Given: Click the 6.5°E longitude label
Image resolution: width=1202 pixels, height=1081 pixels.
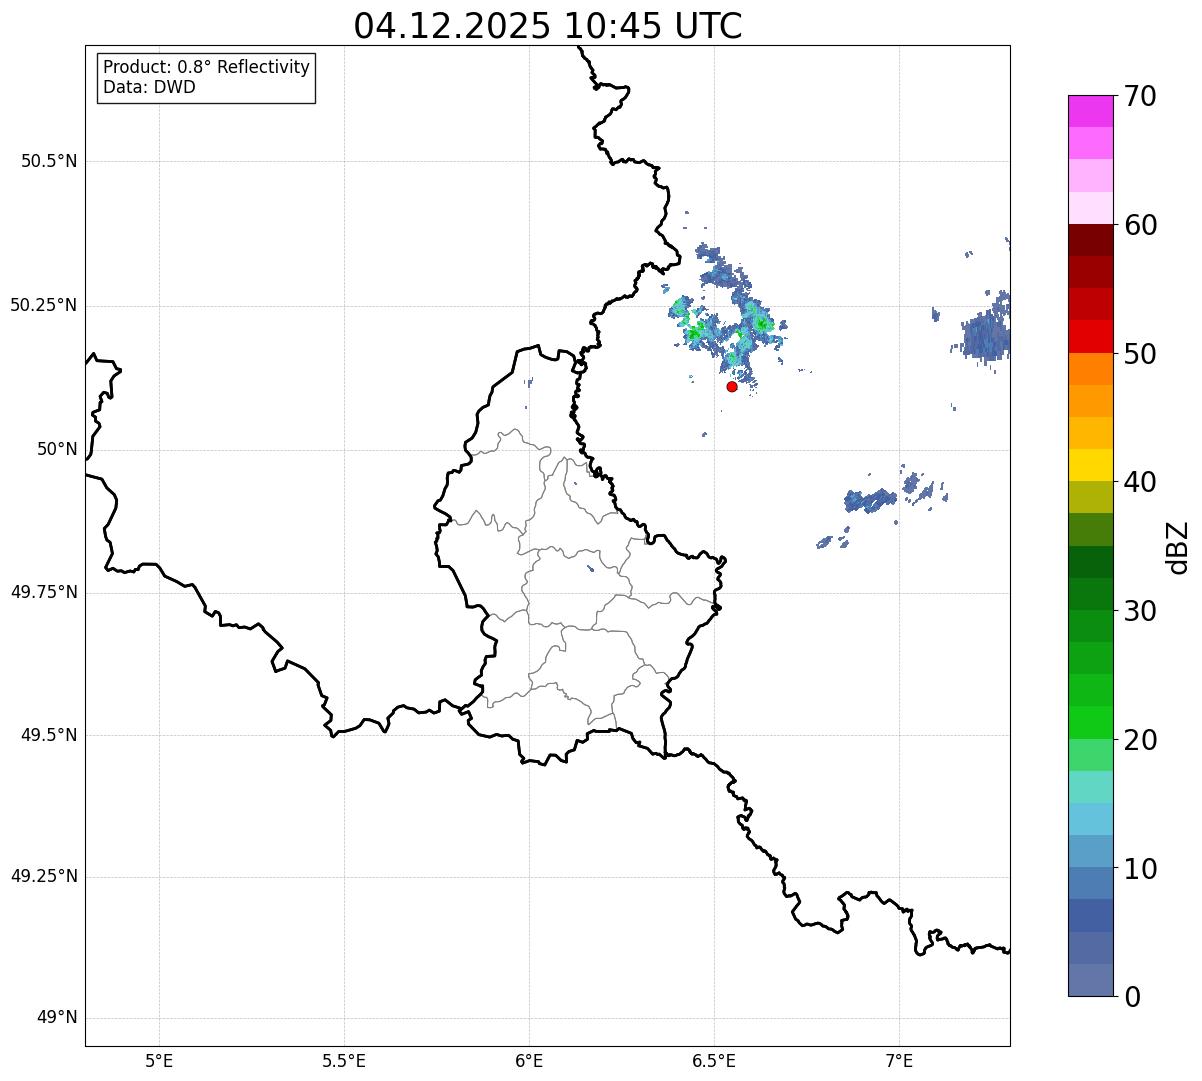Looking at the screenshot, I should (714, 1060).
